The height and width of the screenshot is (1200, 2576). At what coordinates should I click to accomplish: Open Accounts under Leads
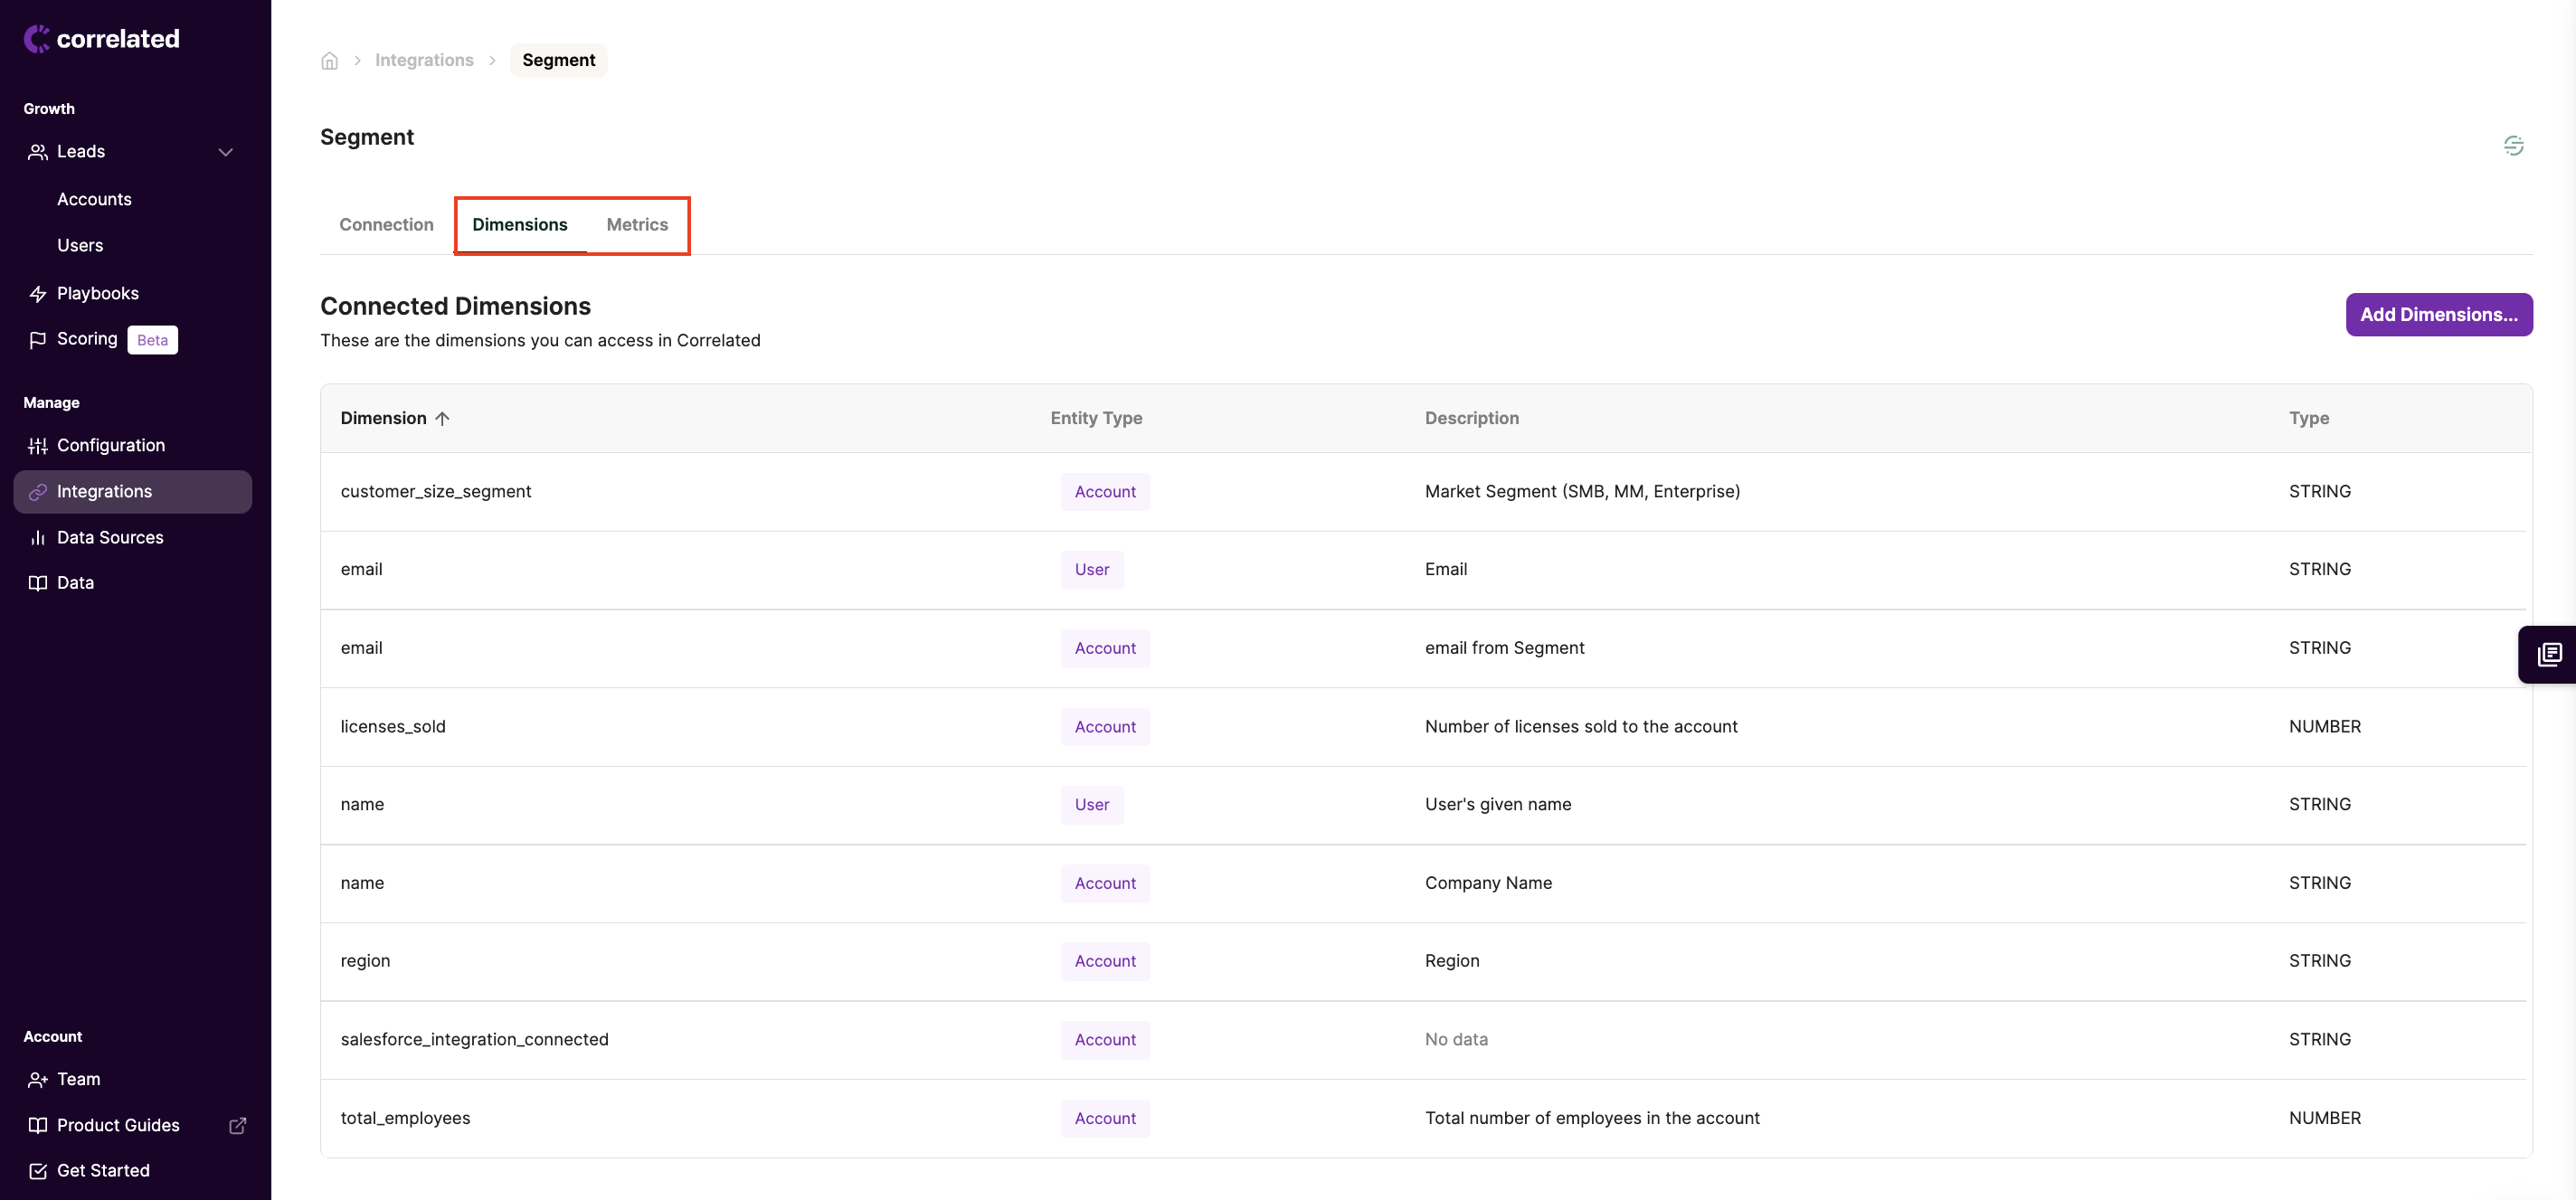point(94,199)
